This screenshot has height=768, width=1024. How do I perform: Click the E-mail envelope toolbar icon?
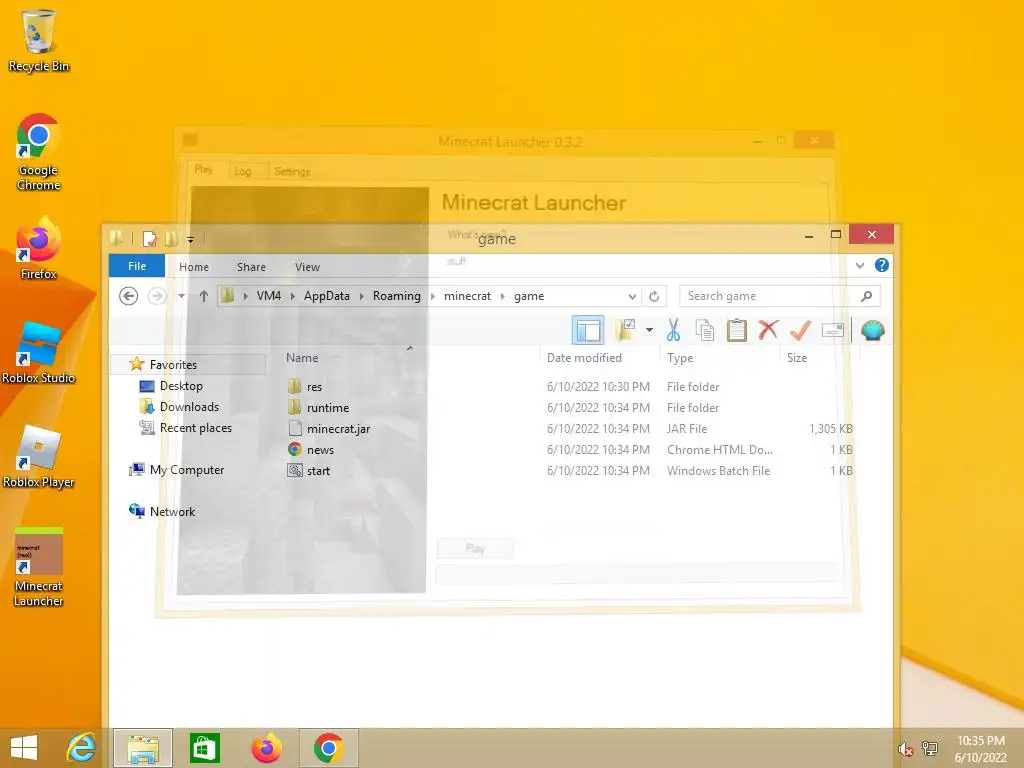[x=833, y=330]
